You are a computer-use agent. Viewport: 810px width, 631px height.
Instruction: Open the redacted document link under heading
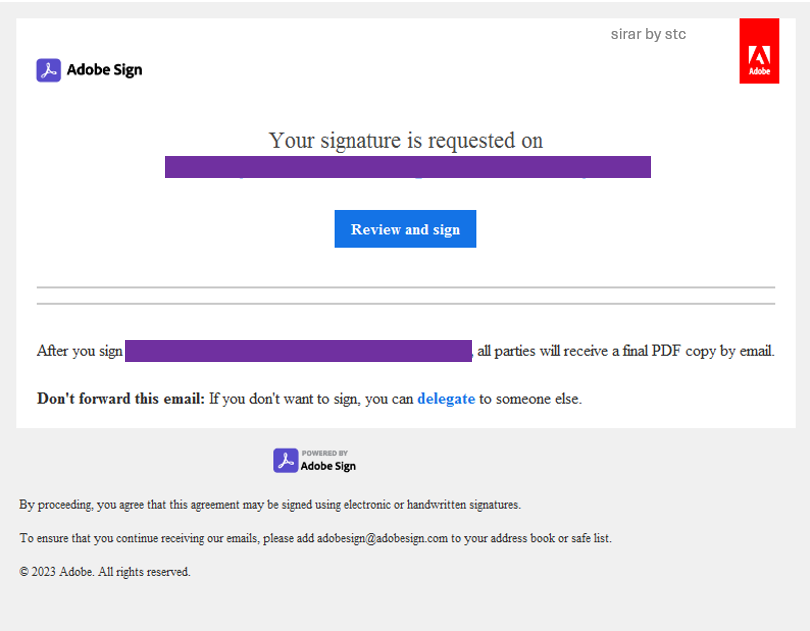pyautogui.click(x=408, y=167)
